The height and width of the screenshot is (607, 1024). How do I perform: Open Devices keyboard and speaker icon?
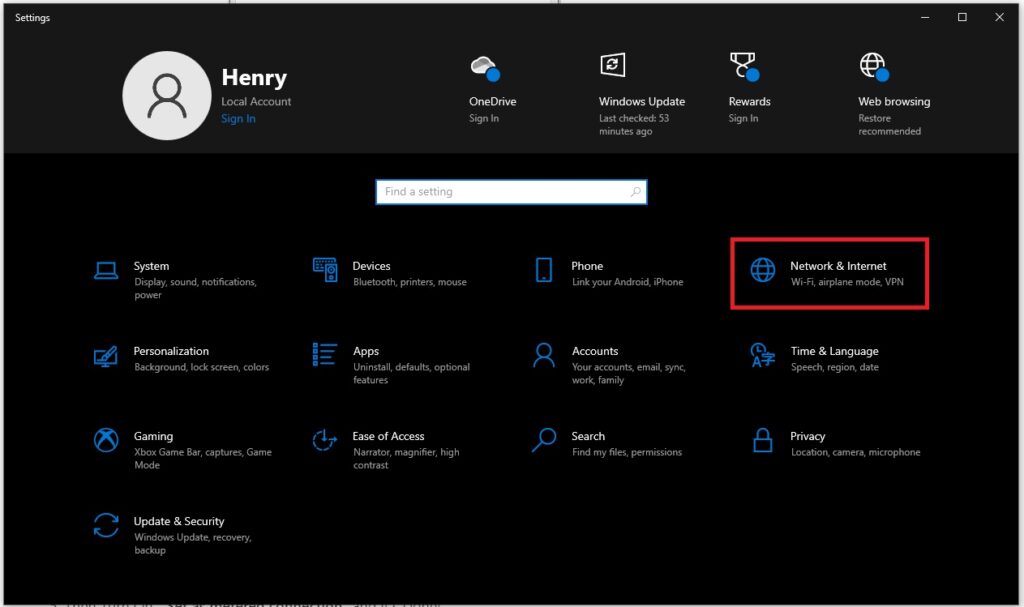(x=325, y=270)
